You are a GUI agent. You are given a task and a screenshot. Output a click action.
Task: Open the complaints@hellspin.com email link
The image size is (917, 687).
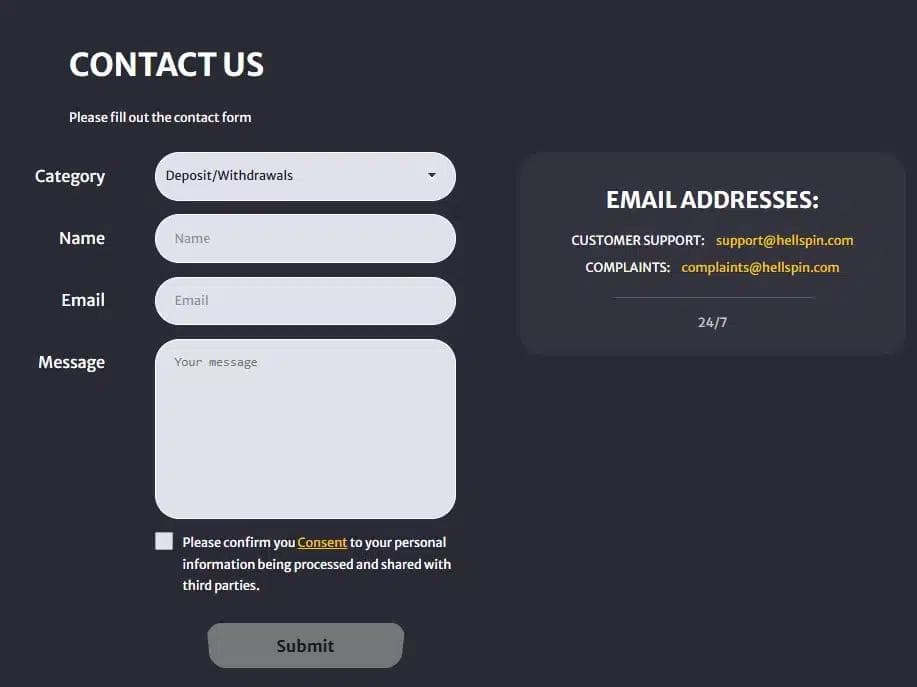760,267
